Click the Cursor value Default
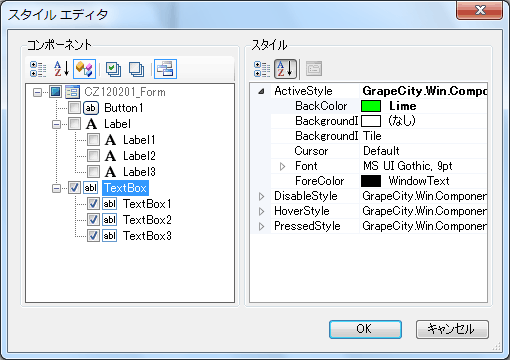Screen dimensions: 510x360 click(x=381, y=151)
